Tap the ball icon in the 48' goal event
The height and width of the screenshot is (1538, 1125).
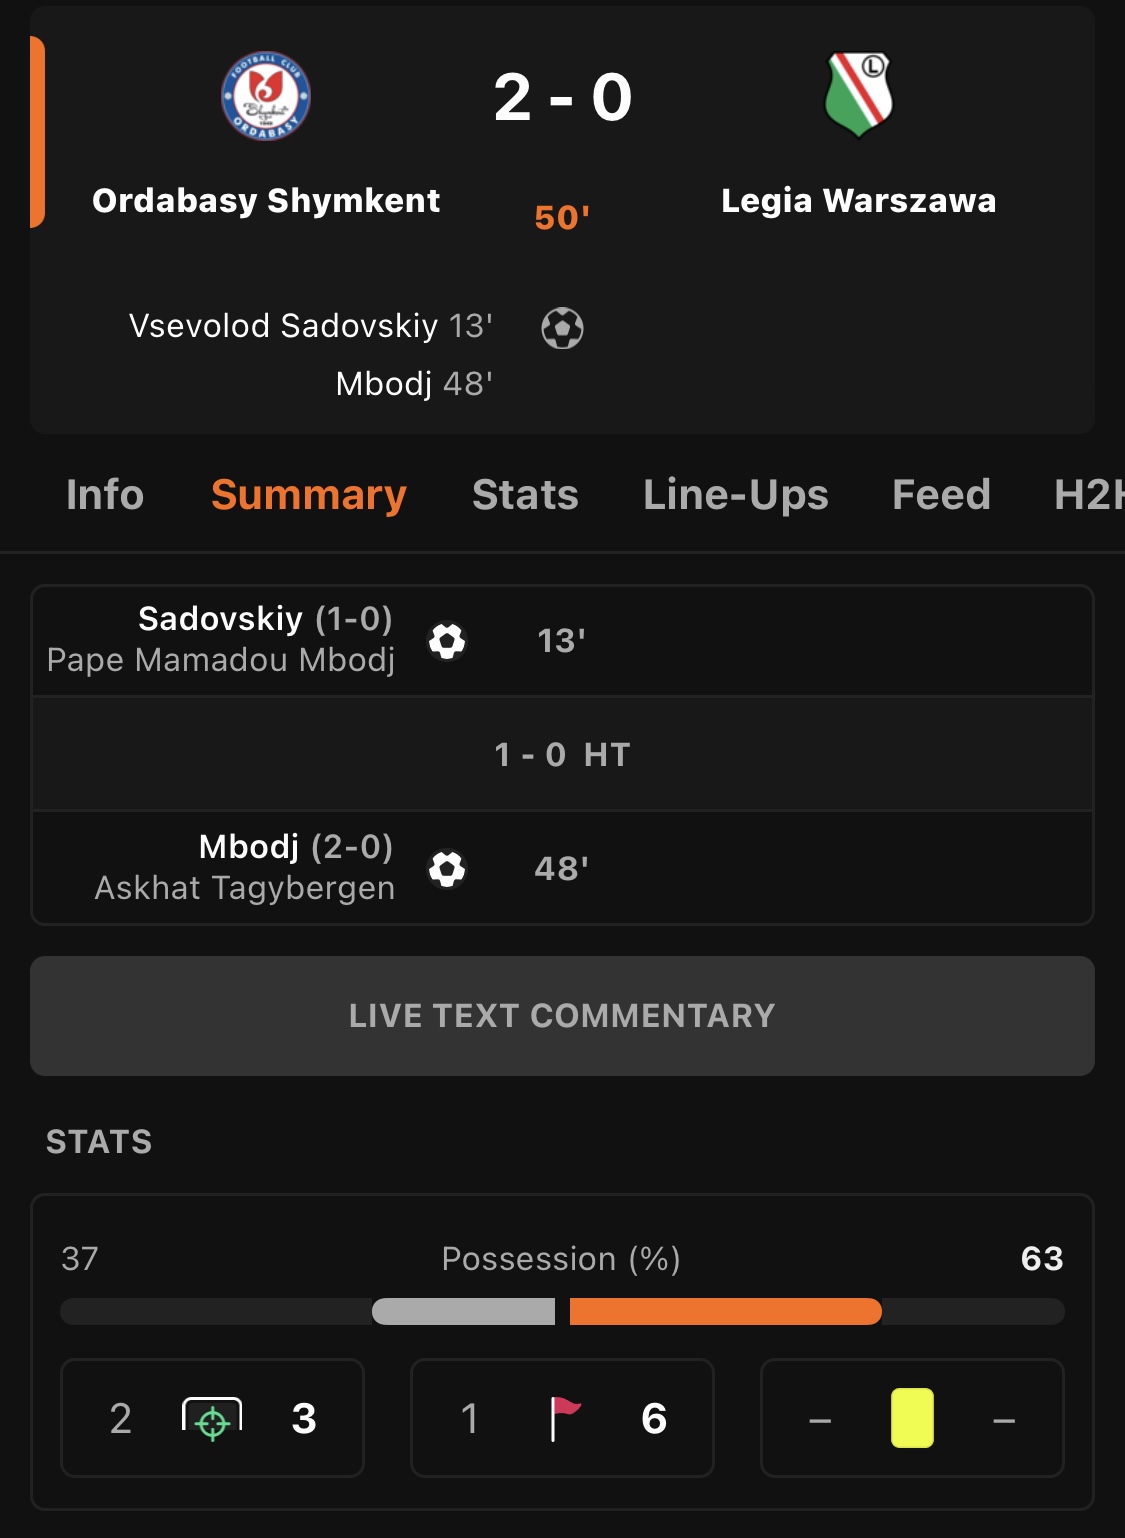(447, 869)
